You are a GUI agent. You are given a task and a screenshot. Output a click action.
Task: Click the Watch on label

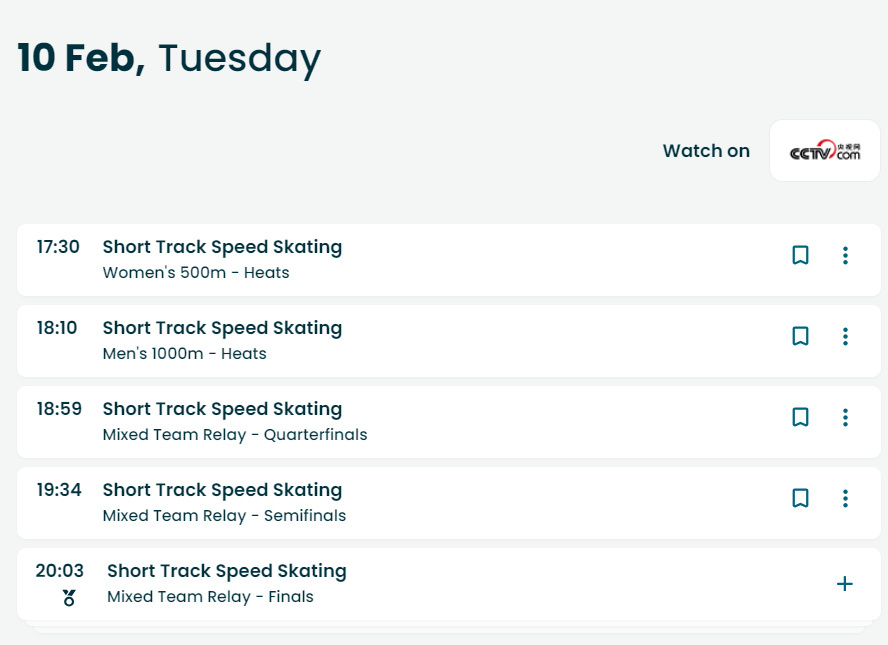click(x=706, y=151)
